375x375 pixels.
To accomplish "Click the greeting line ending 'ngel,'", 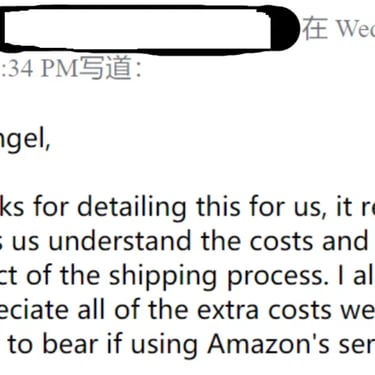I will pyautogui.click(x=25, y=140).
